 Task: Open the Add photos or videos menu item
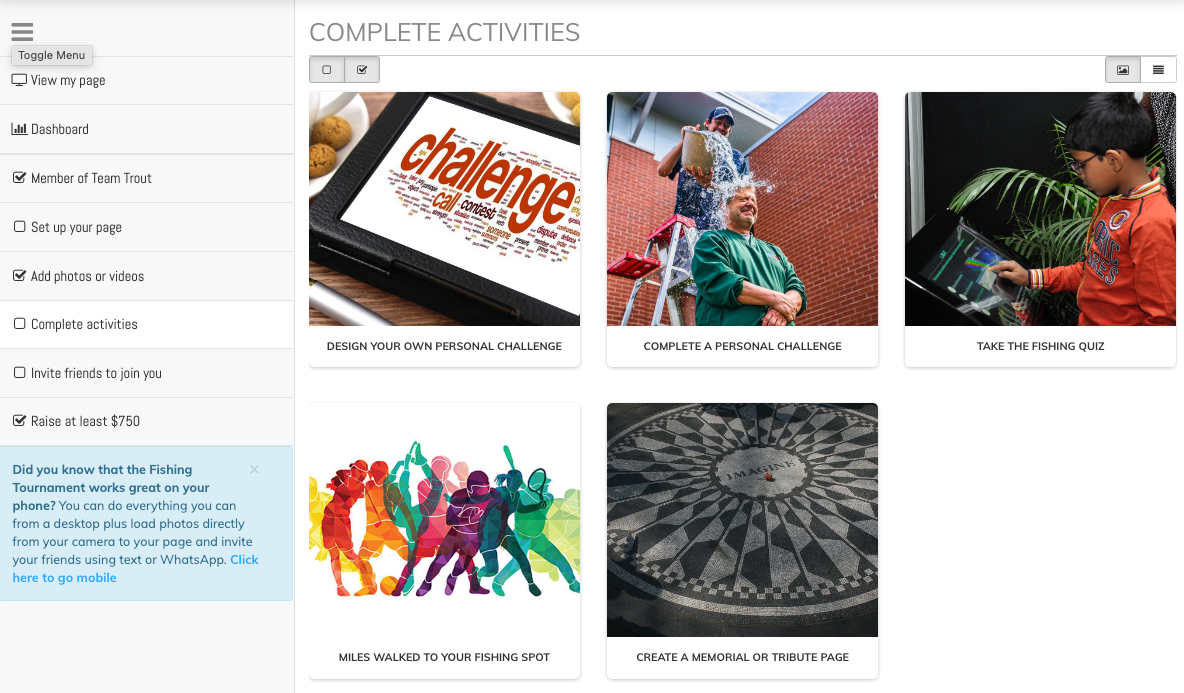click(x=146, y=276)
